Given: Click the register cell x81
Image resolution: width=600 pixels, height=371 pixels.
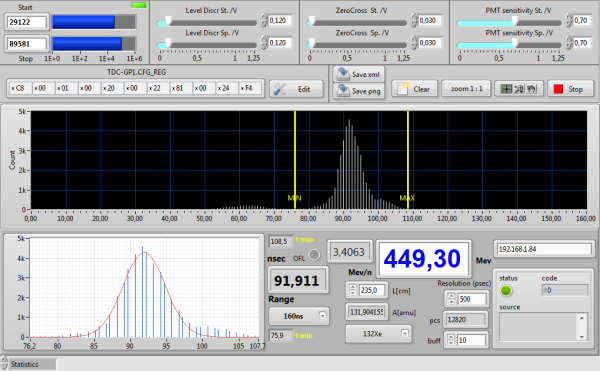Looking at the screenshot, I should [x=181, y=88].
